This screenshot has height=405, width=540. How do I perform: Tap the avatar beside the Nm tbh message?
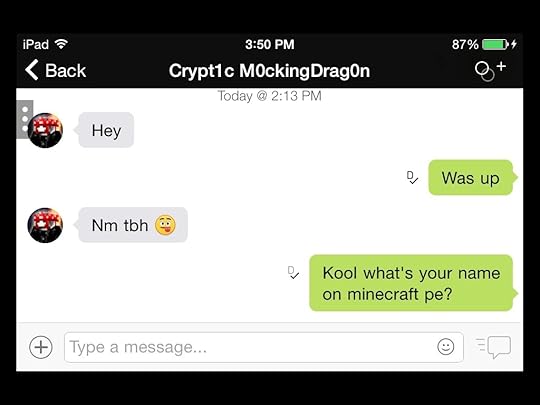[45, 225]
